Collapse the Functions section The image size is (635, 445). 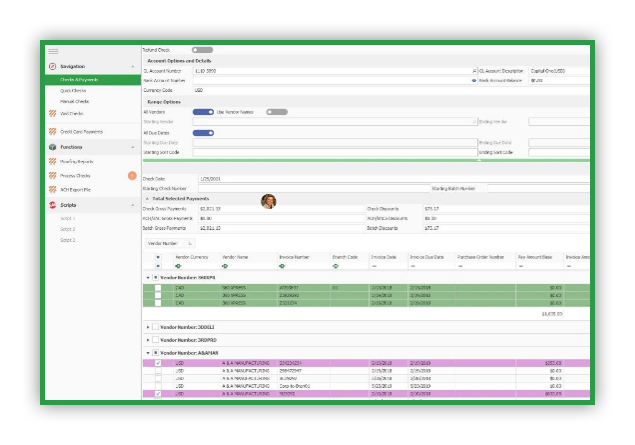[x=133, y=147]
